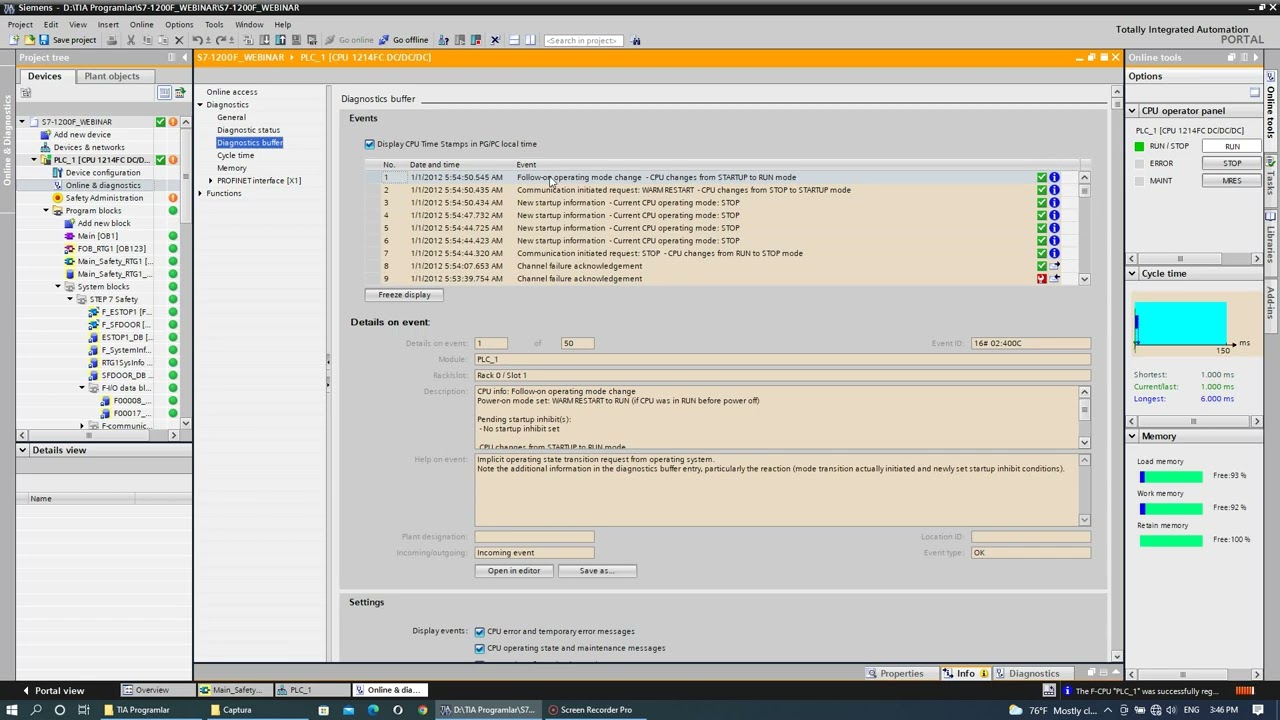
Task: Collapse the System blocks folder
Action: [x=58, y=287]
